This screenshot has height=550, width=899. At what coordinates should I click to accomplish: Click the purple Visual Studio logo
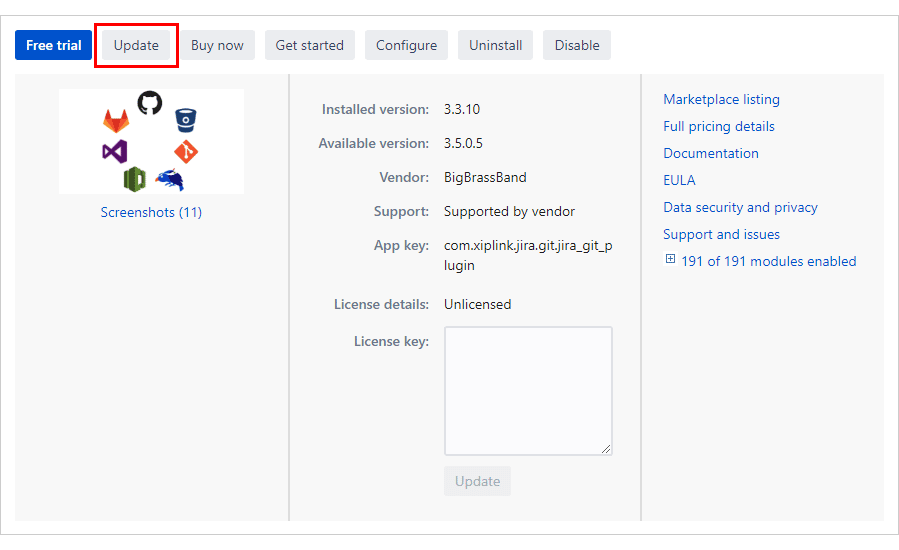click(114, 152)
